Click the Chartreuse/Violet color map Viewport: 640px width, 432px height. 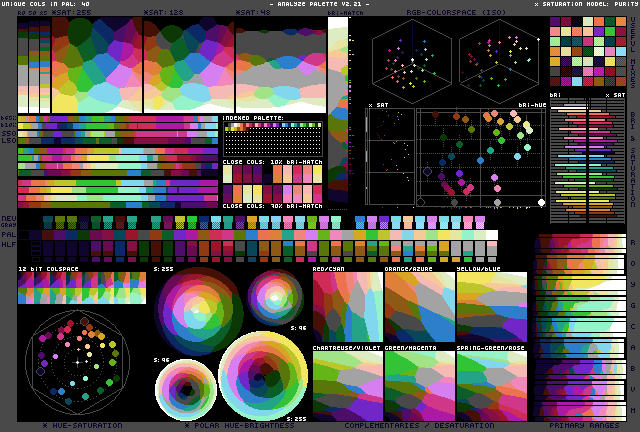[x=346, y=385]
